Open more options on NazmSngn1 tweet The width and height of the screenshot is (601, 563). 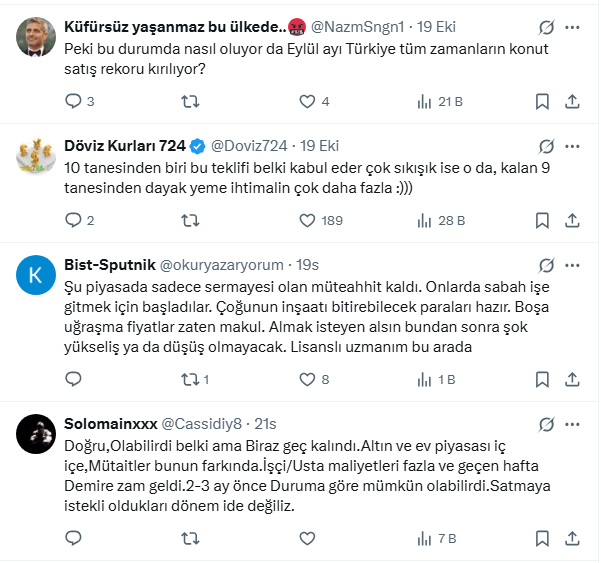(x=573, y=24)
